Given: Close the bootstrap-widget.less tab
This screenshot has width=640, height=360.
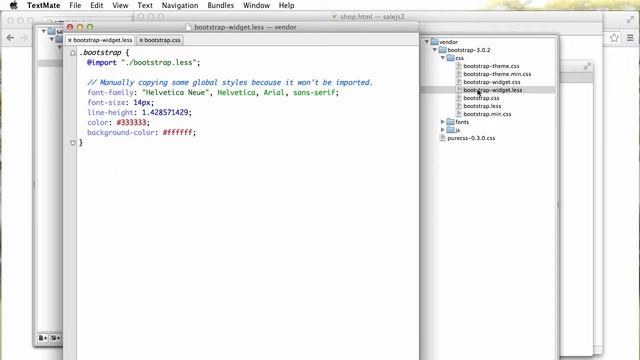Looking at the screenshot, I should (x=70, y=40).
